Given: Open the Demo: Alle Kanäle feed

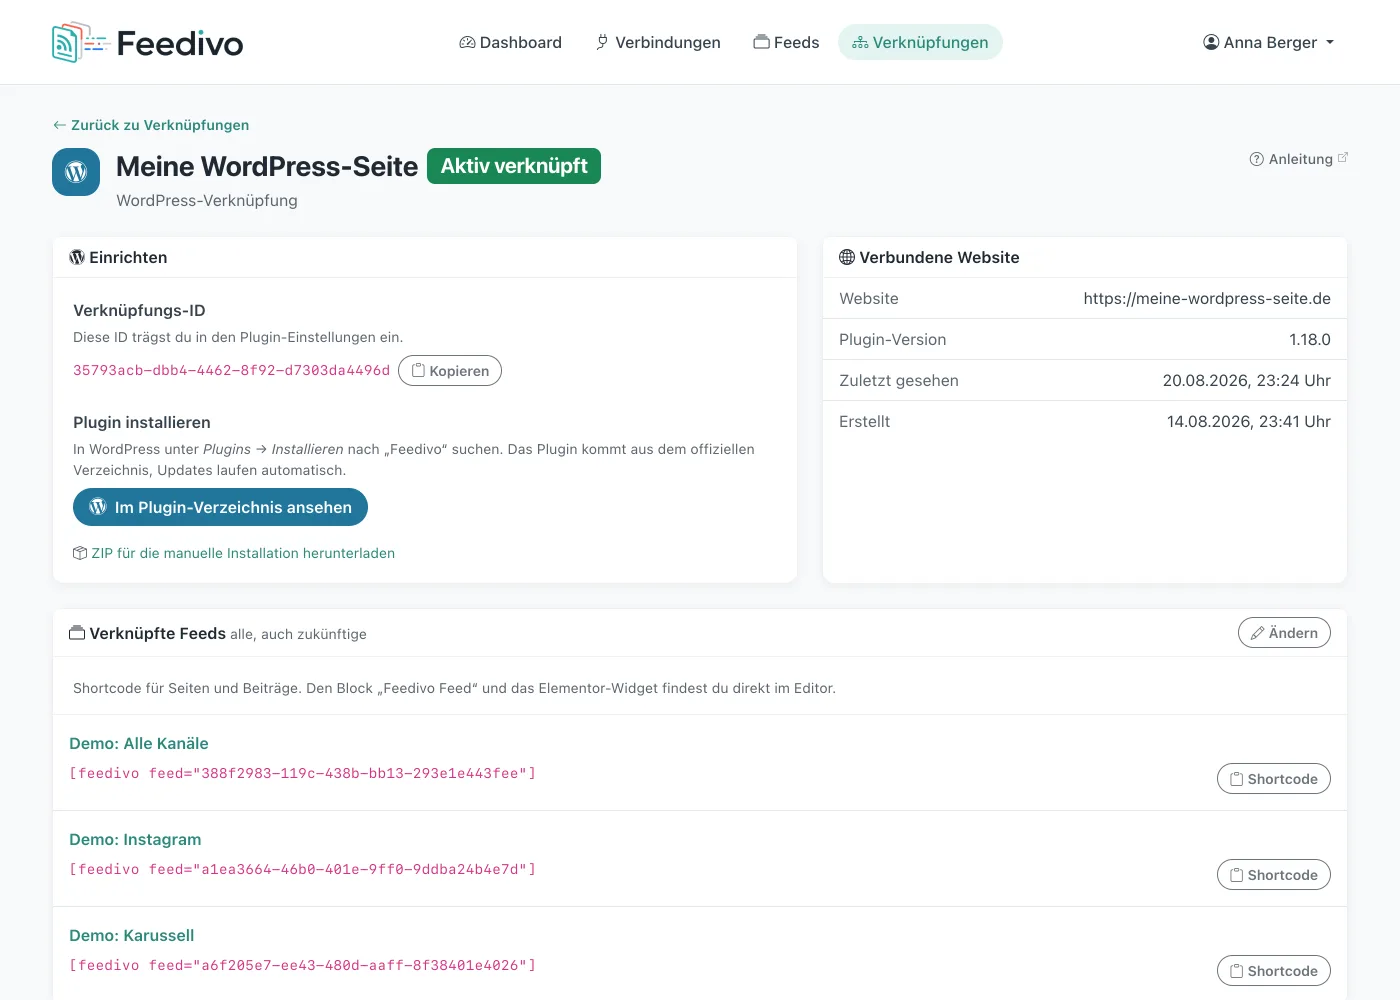Looking at the screenshot, I should 139,743.
